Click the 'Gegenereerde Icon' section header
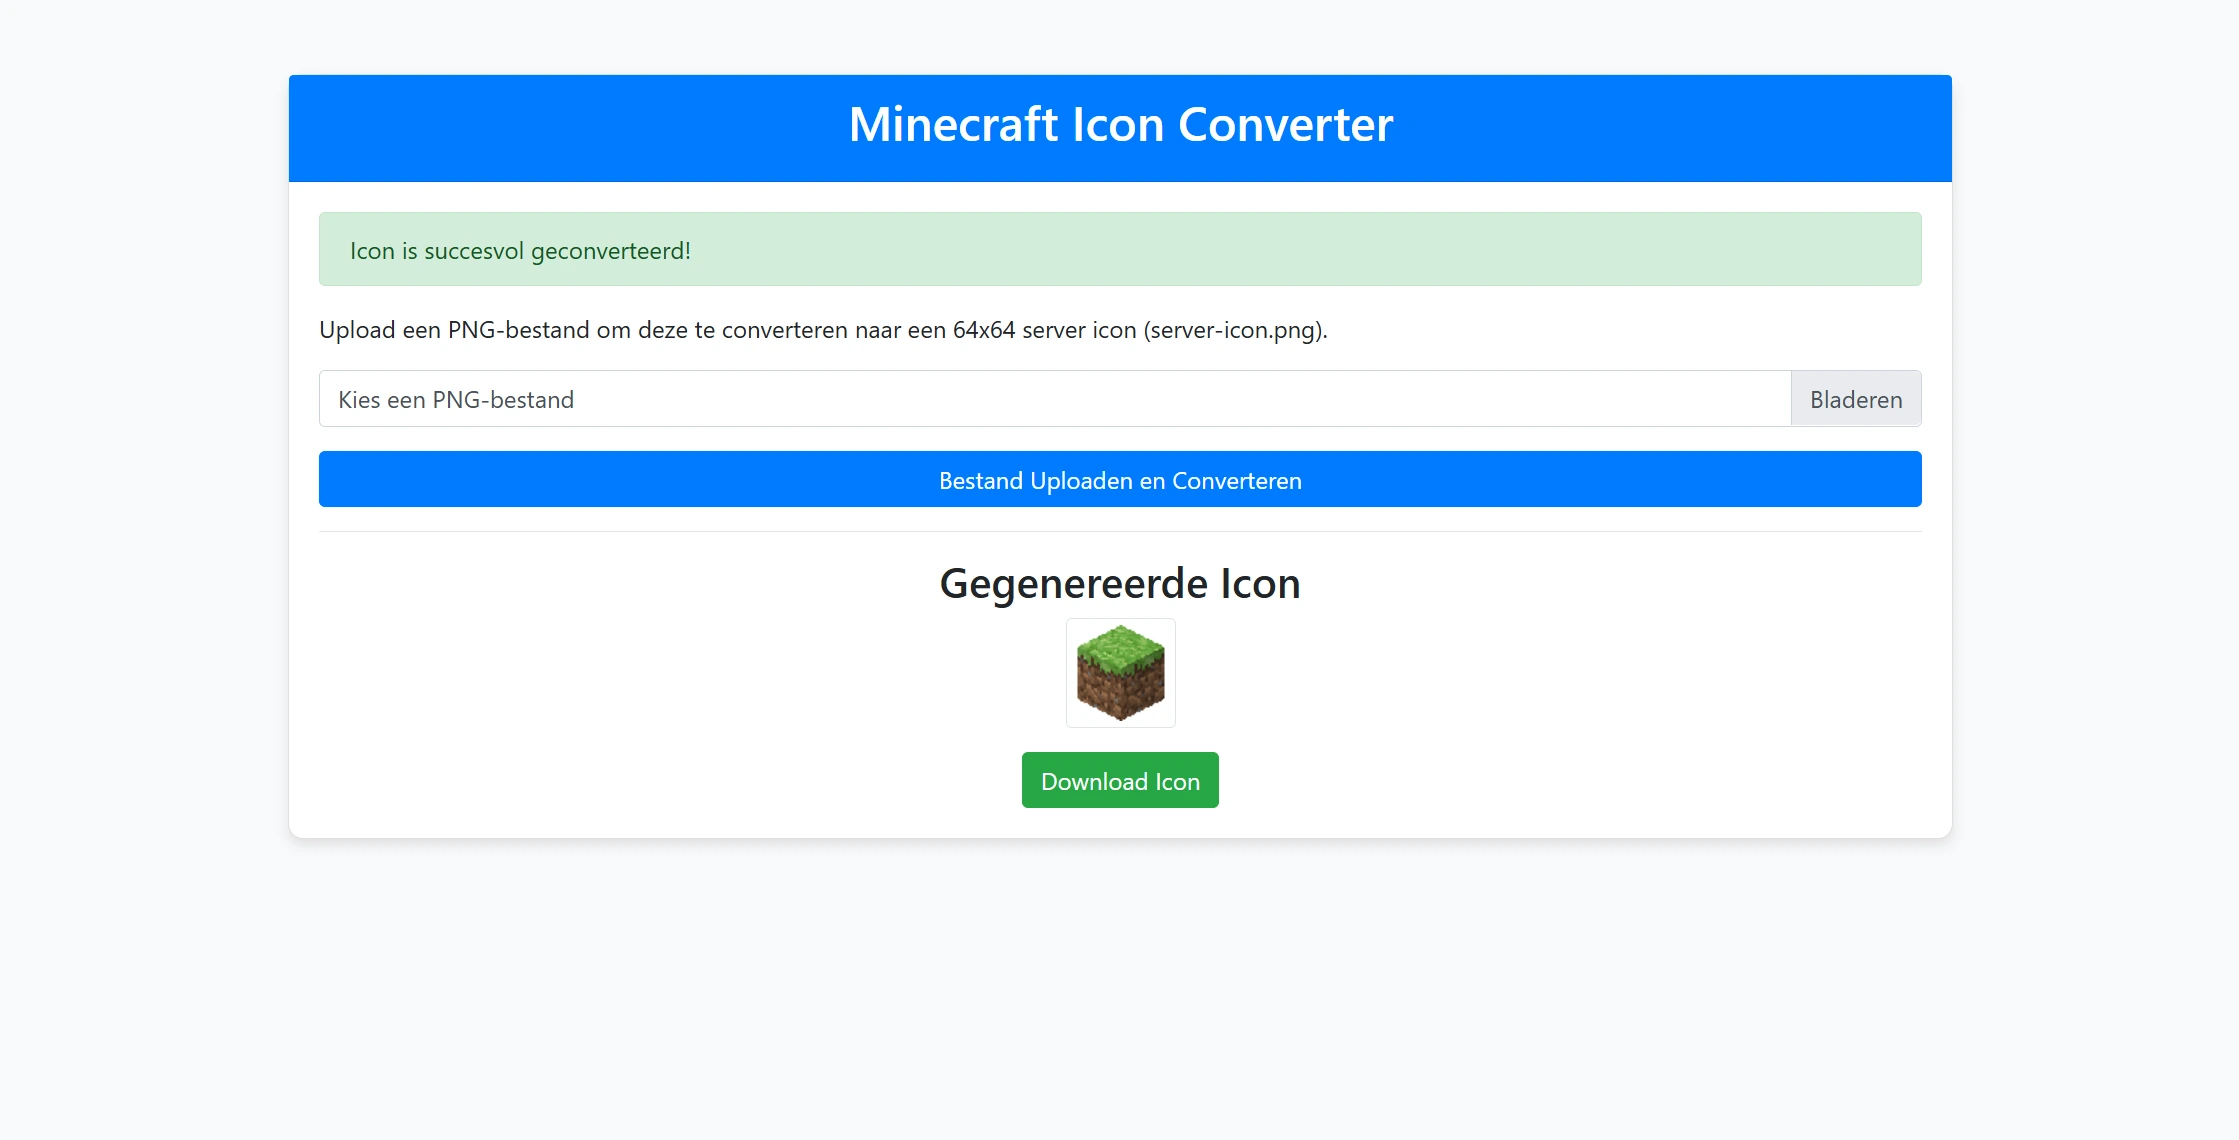The image size is (2239, 1140). tap(1120, 585)
